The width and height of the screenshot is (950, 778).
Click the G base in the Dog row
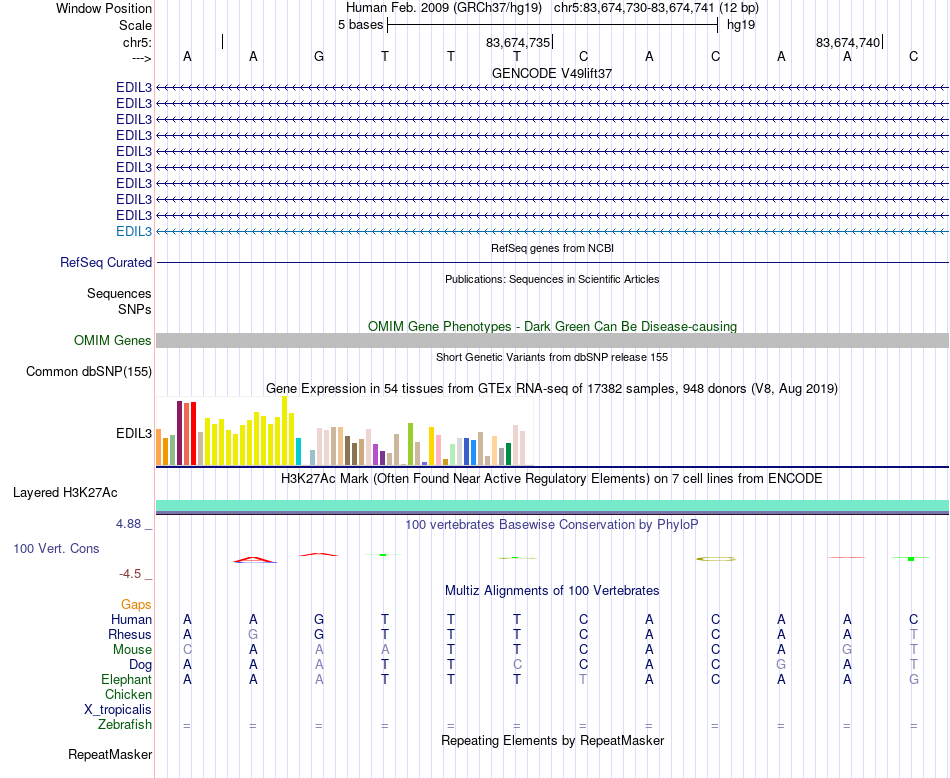tap(781, 665)
